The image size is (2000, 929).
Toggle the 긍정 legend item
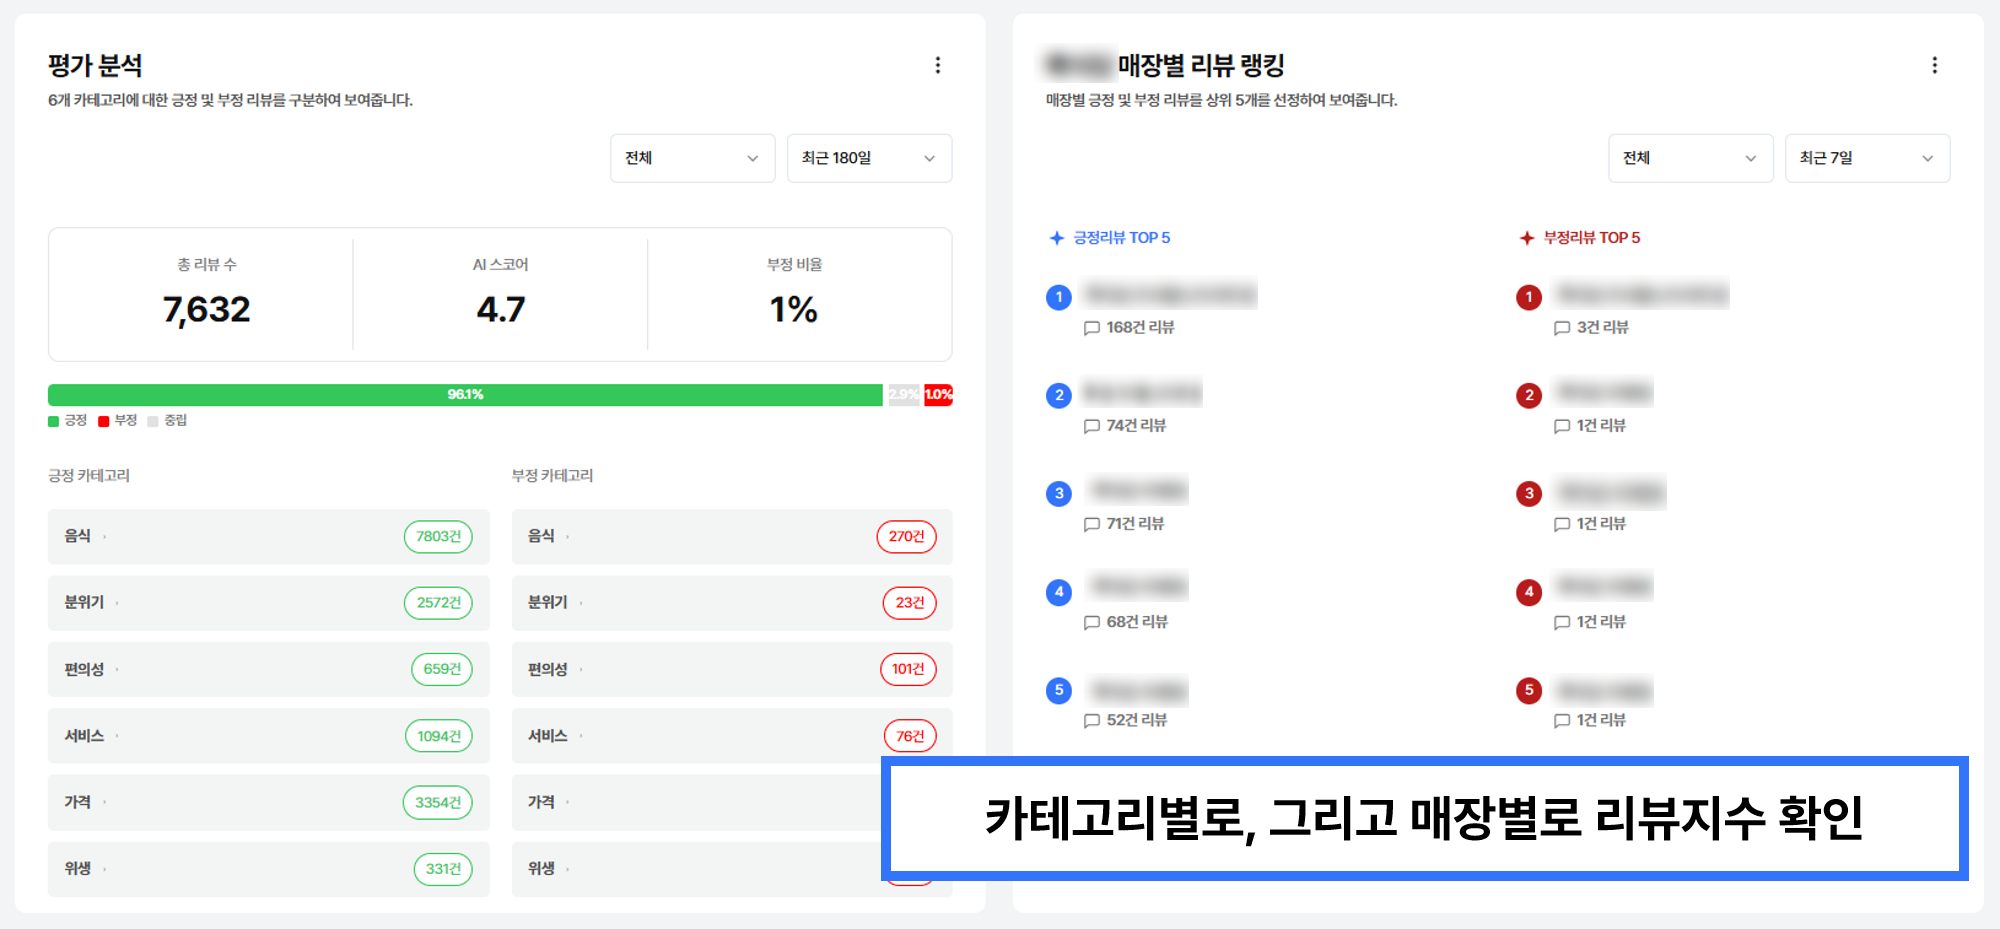pos(68,420)
